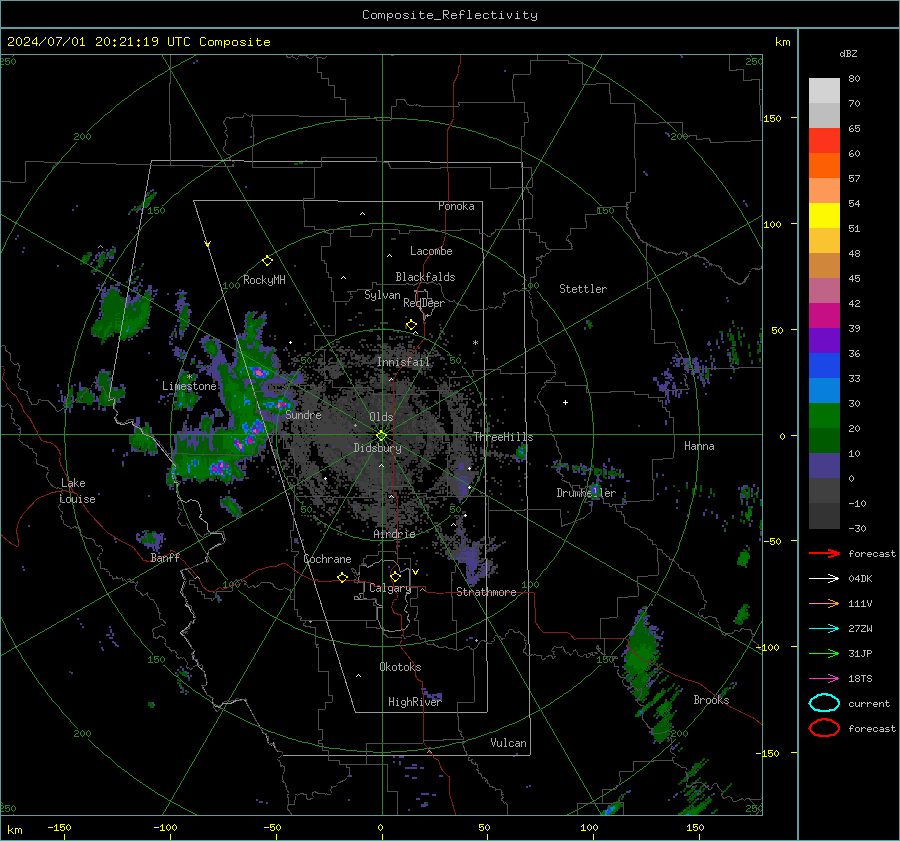Click the Hanna city label
This screenshot has height=841, width=900.
coord(699,446)
